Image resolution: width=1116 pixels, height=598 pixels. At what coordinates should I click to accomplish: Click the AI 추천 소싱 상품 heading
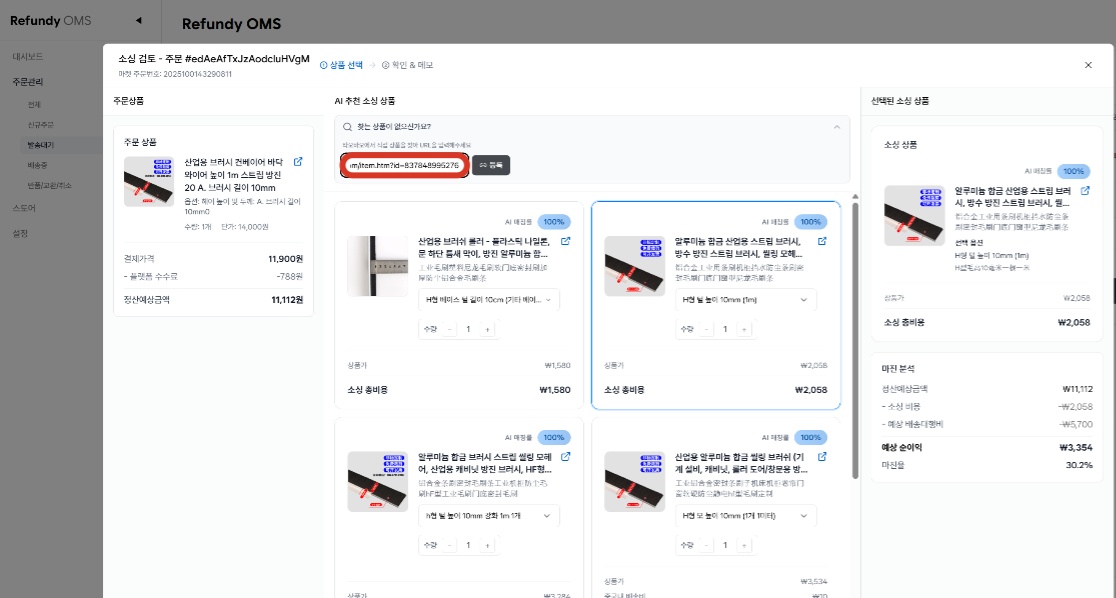pyautogui.click(x=365, y=101)
